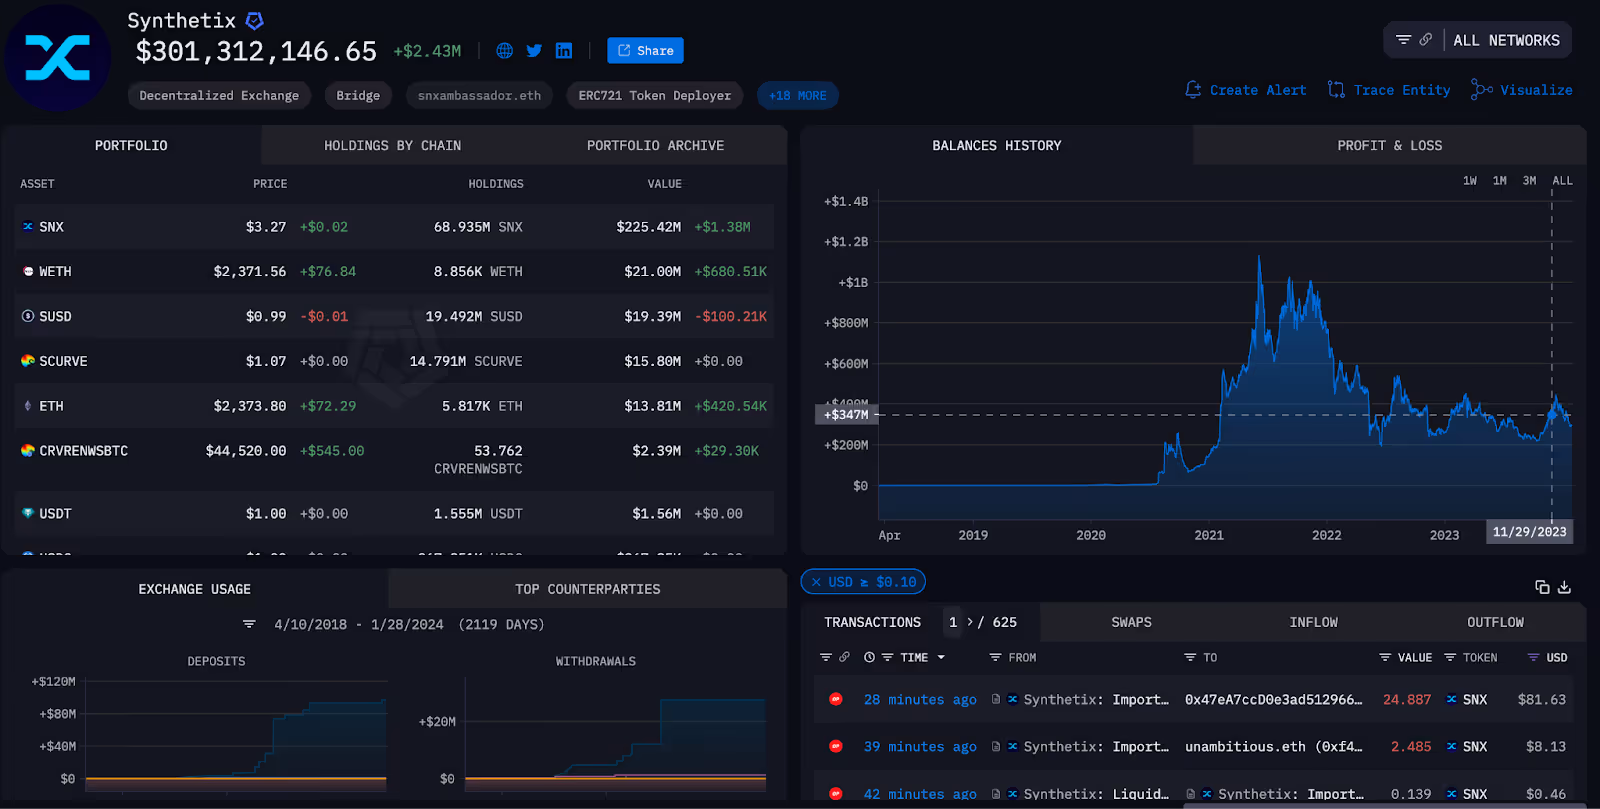
Task: Click the Trace Entity icon
Action: coord(1336,90)
